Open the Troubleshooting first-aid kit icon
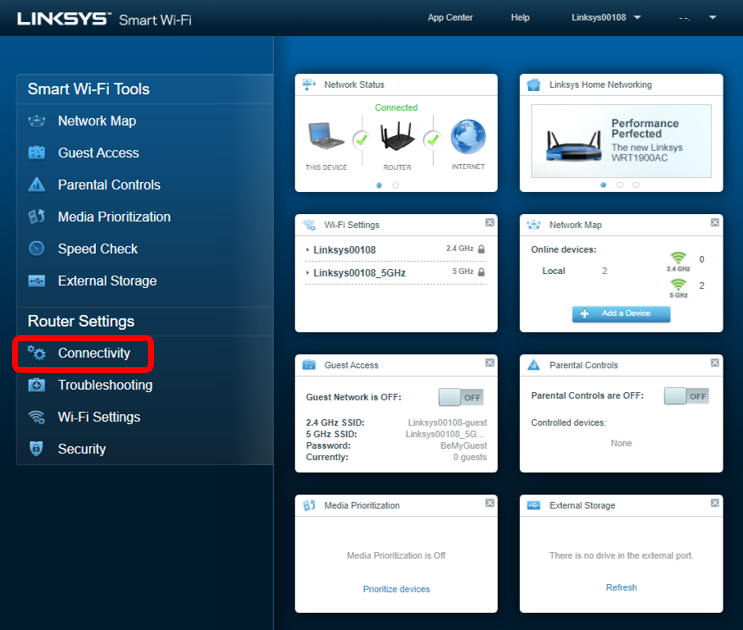The width and height of the screenshot is (743, 630). [x=36, y=385]
